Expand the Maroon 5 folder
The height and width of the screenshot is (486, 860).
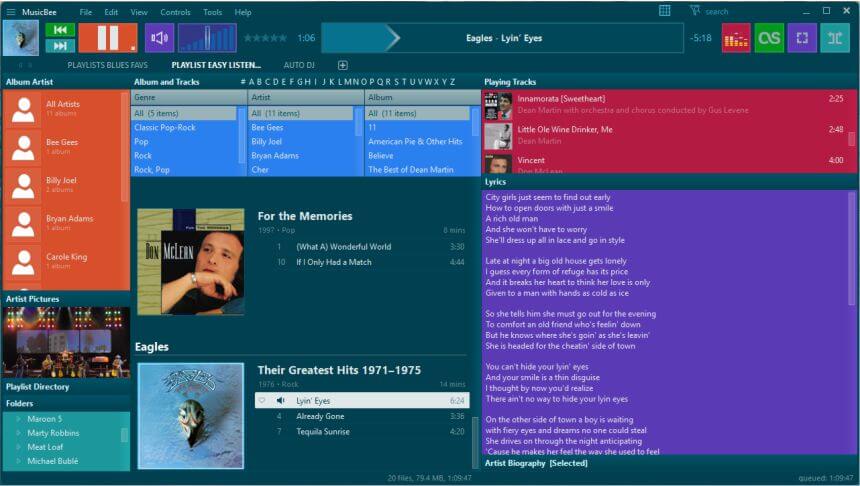(x=18, y=419)
